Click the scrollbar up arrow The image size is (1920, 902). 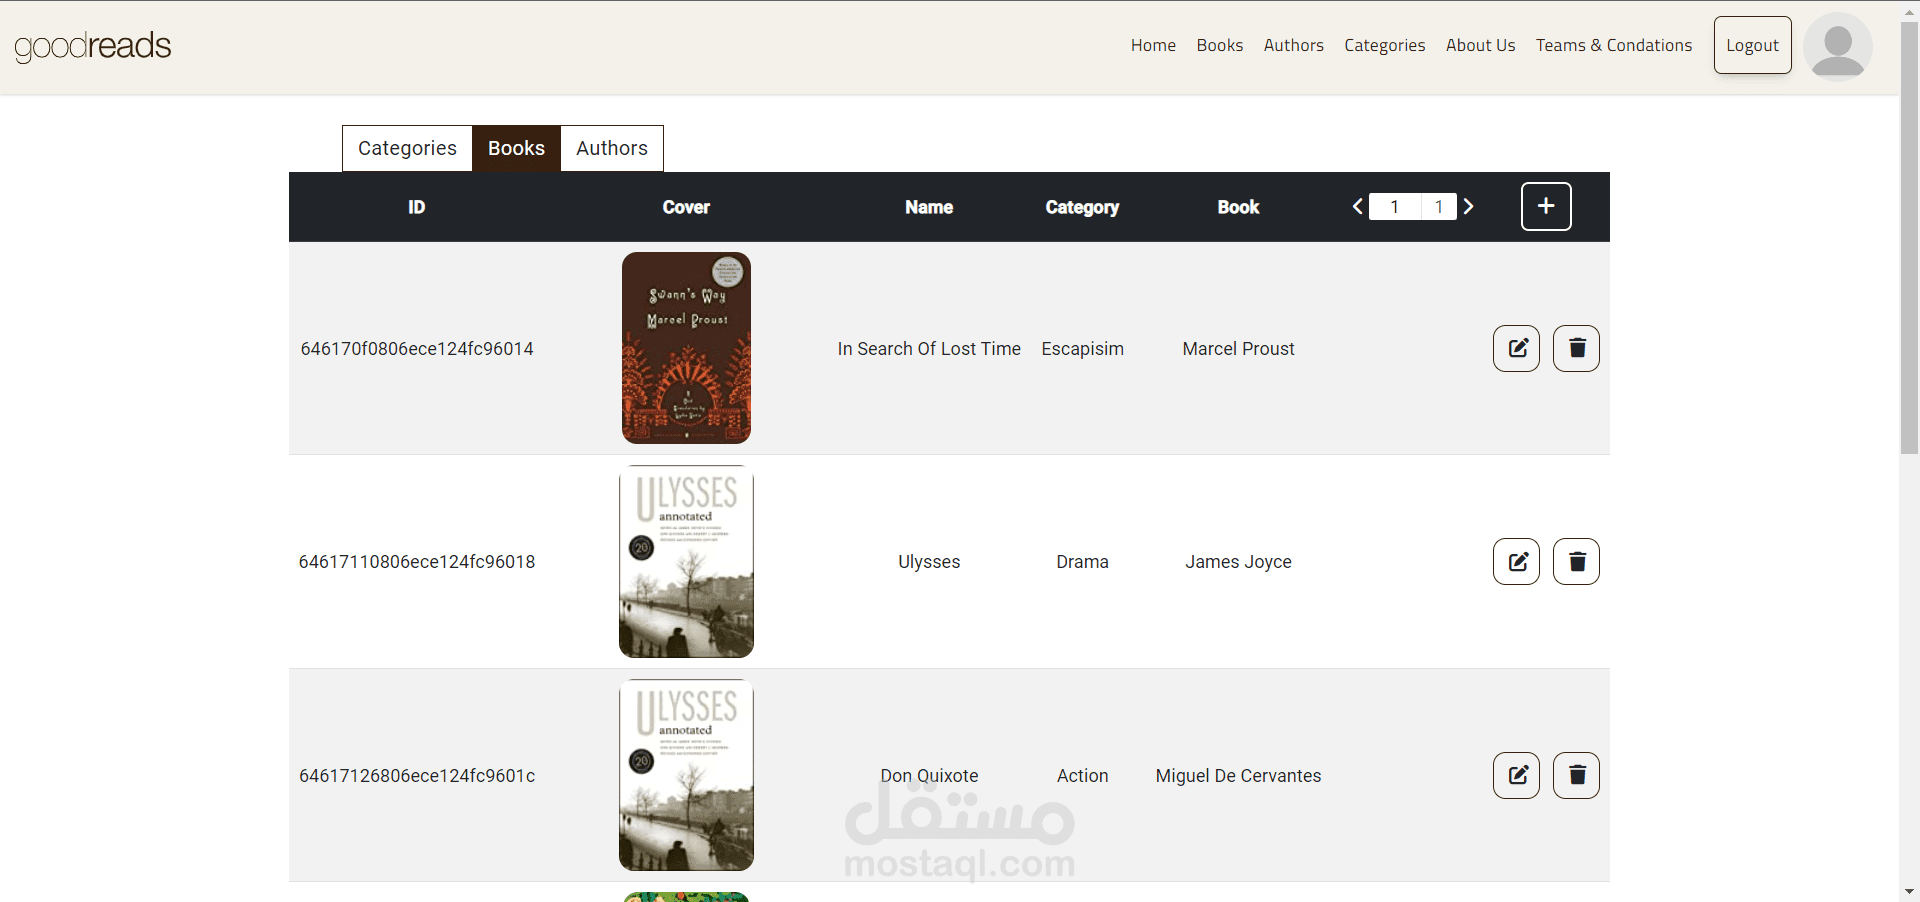coord(1909,10)
